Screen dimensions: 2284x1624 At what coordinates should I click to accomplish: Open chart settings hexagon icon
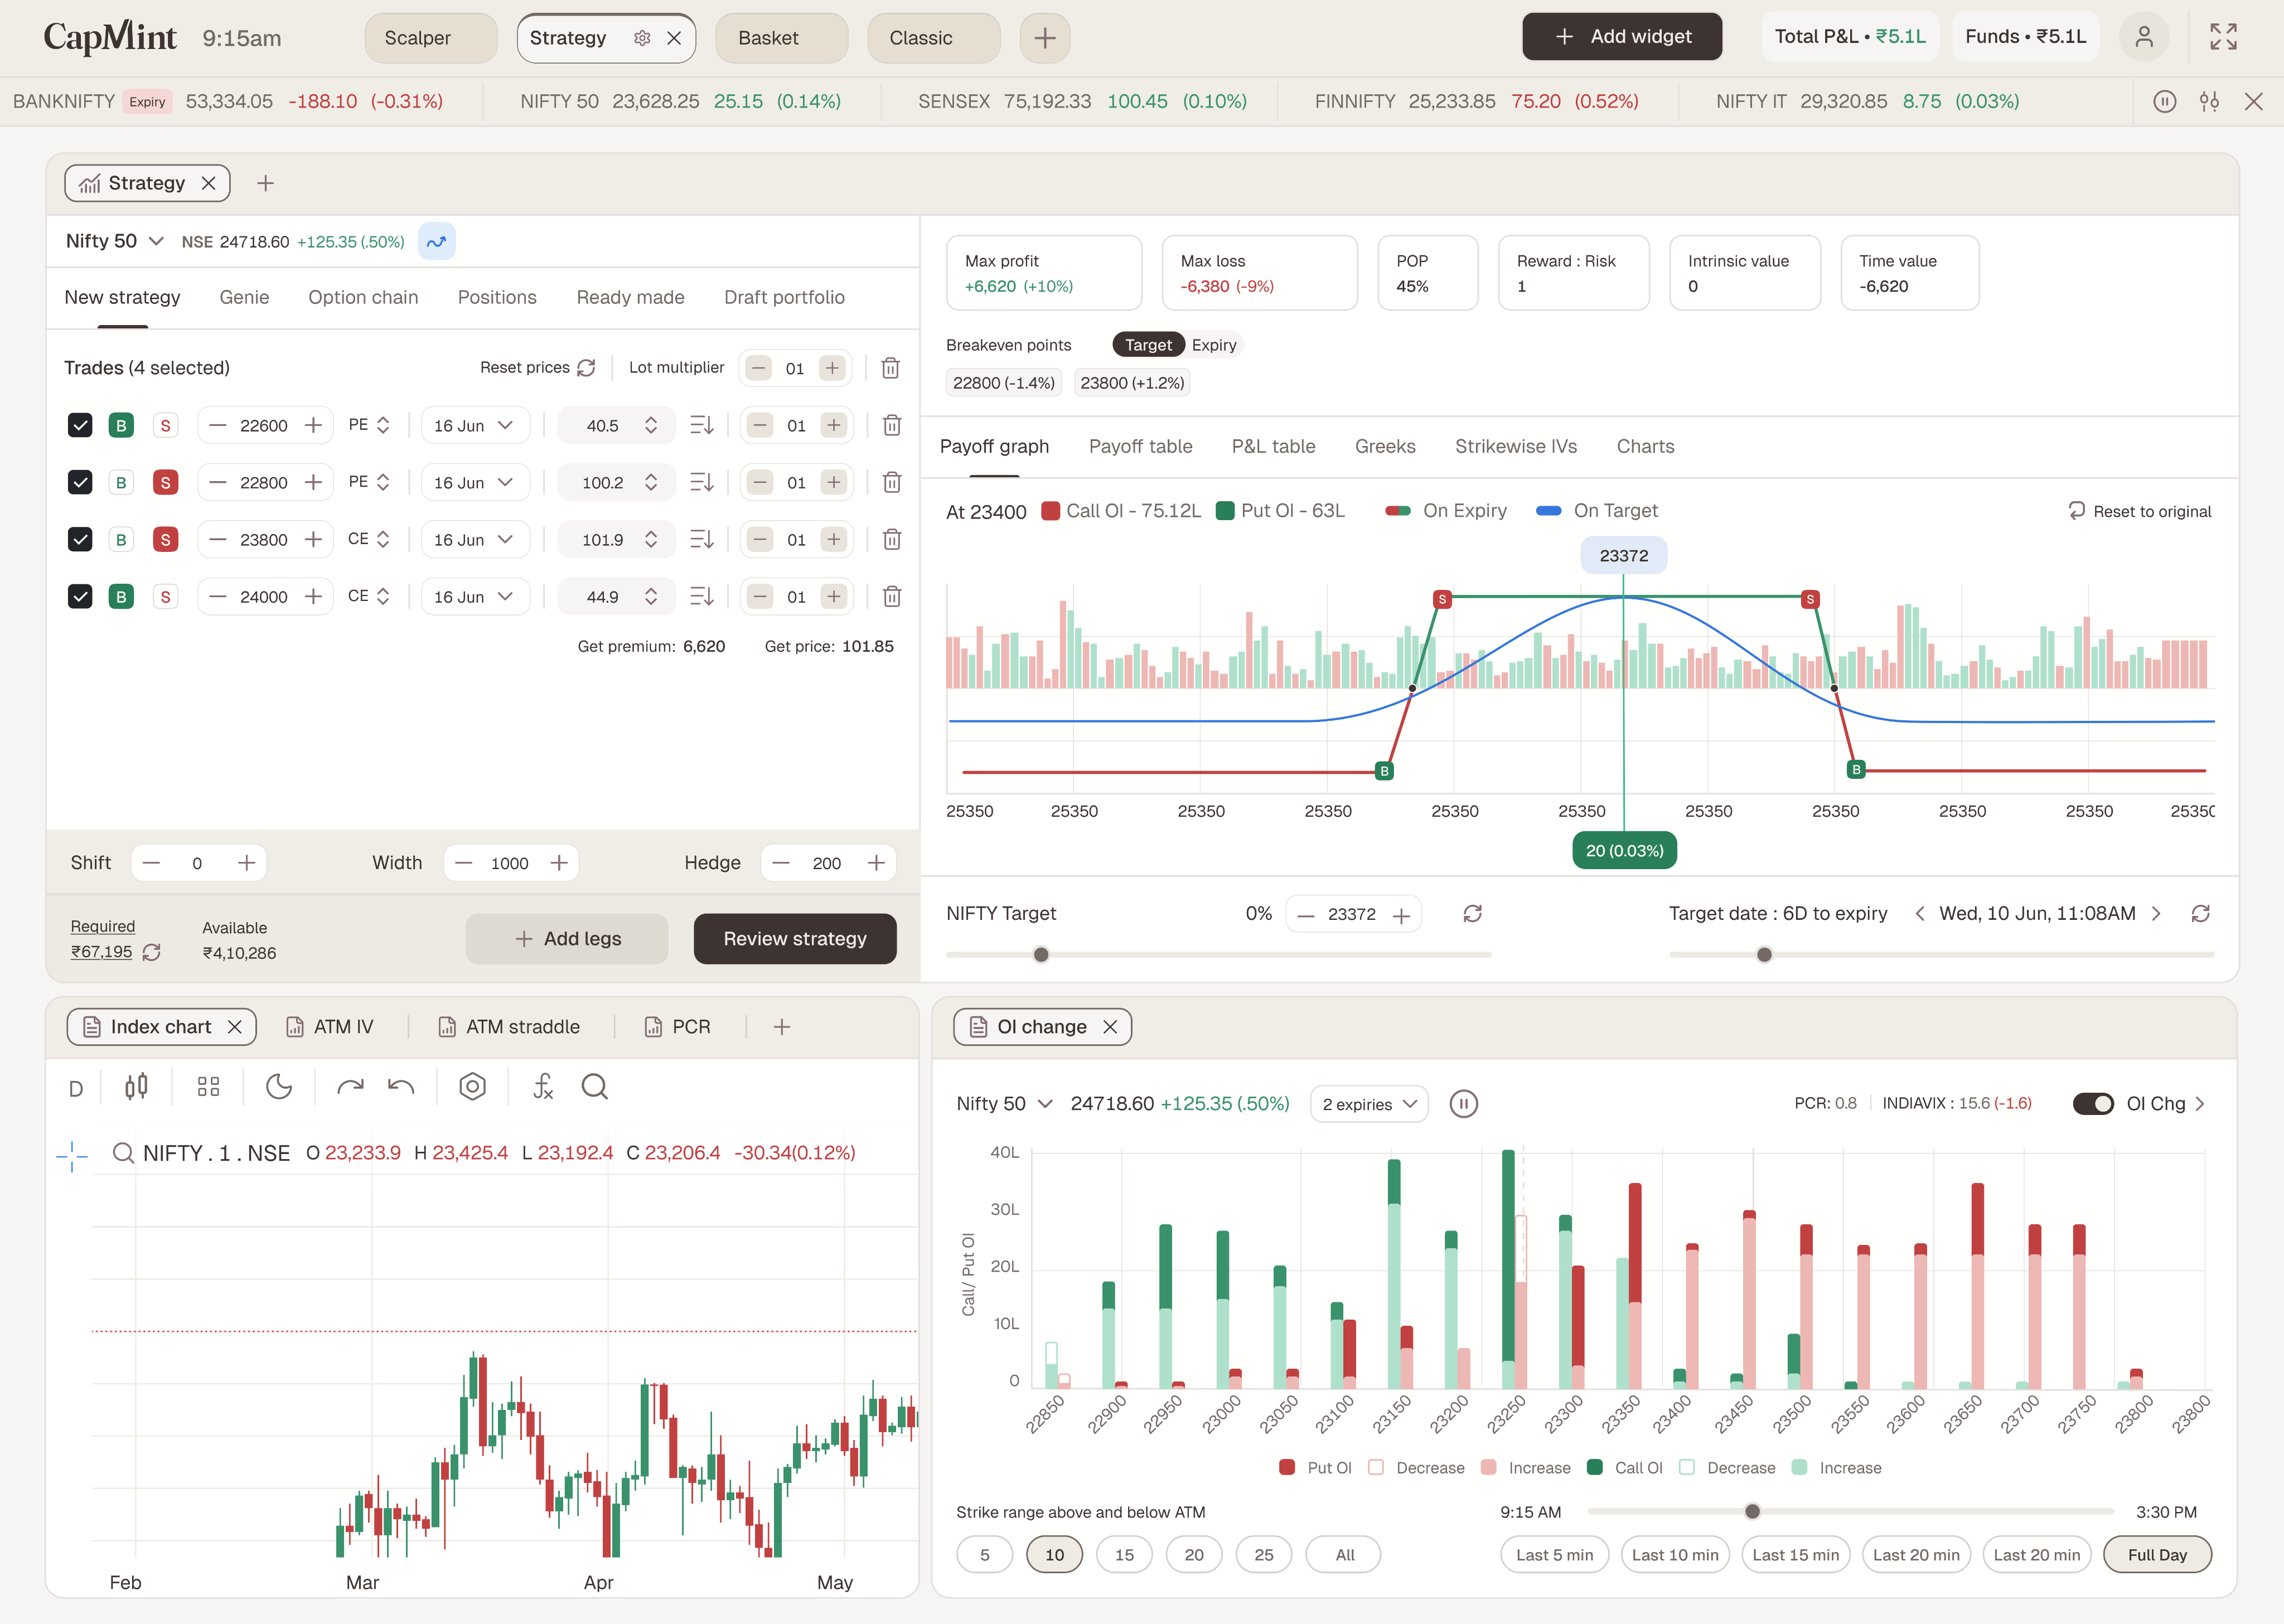472,1087
